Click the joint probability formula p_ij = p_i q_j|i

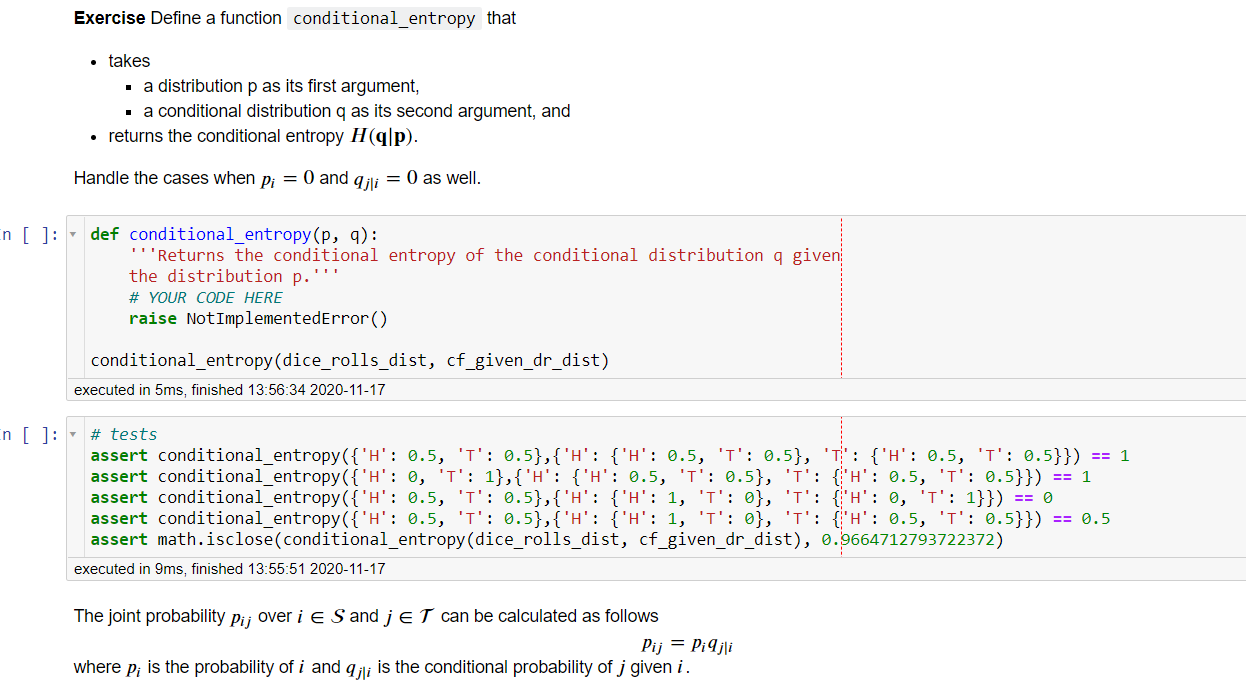(x=685, y=642)
